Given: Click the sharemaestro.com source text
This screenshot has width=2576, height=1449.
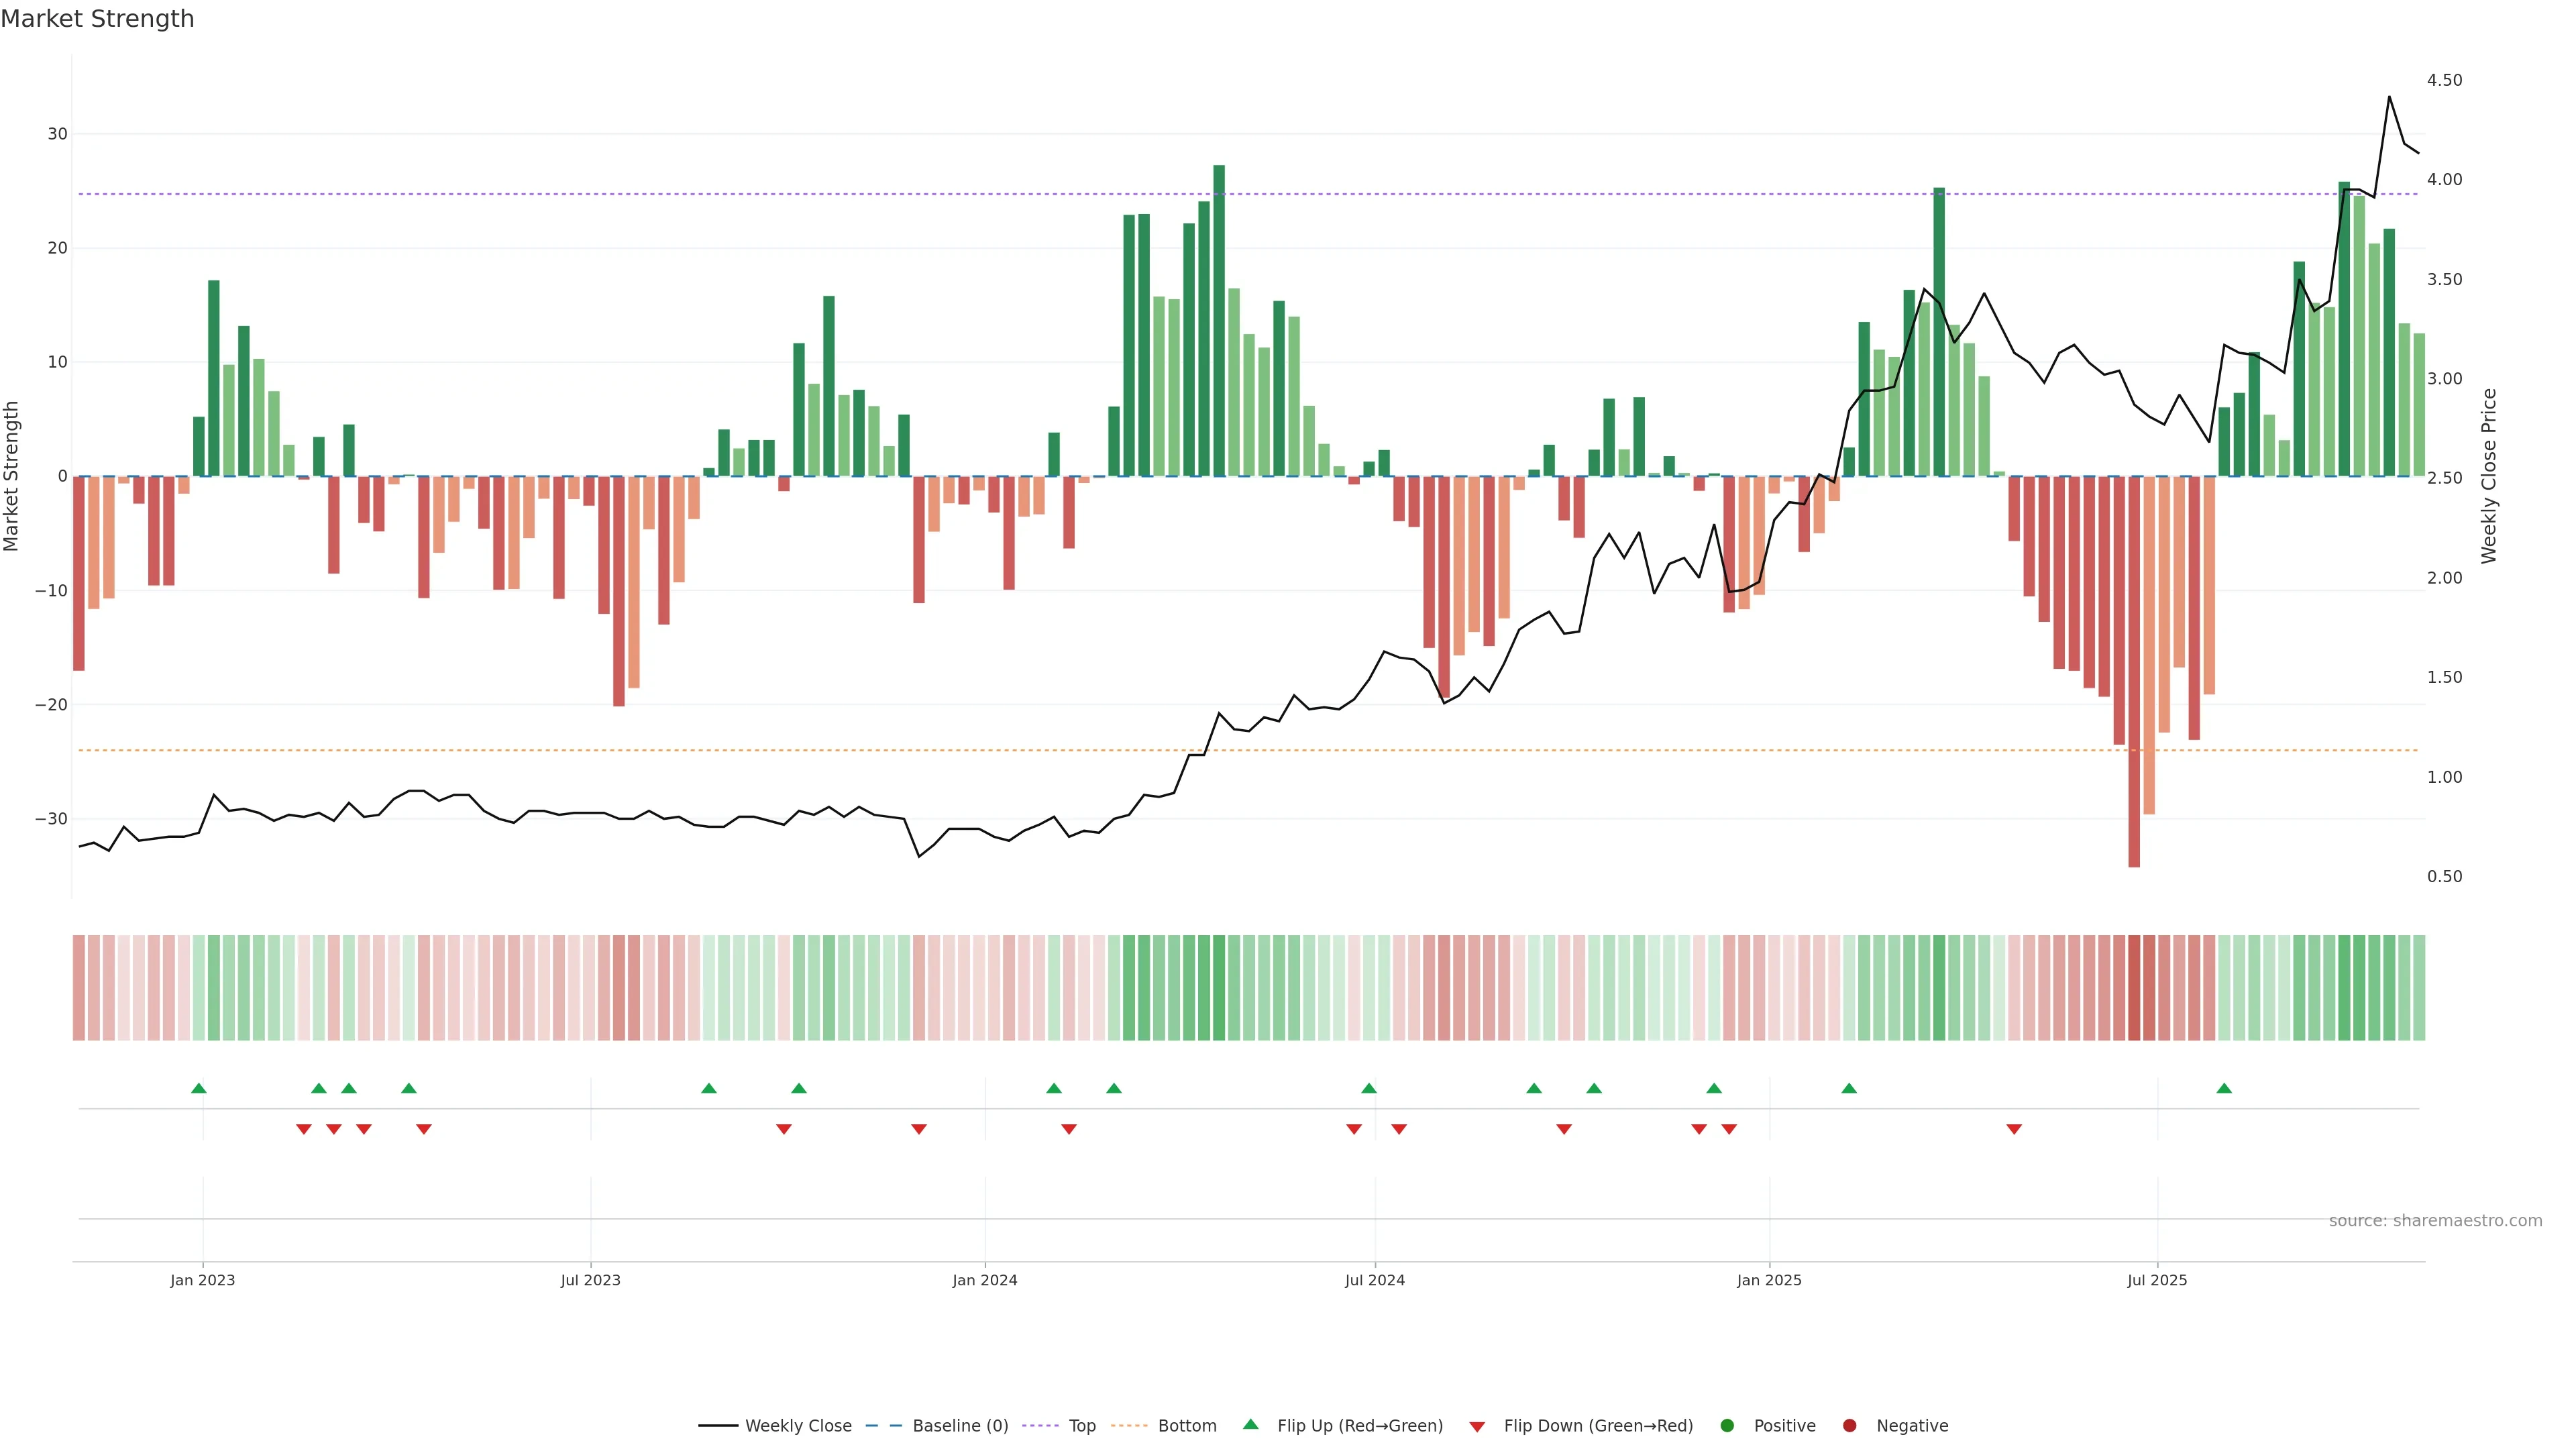Looking at the screenshot, I should 2435,1220.
